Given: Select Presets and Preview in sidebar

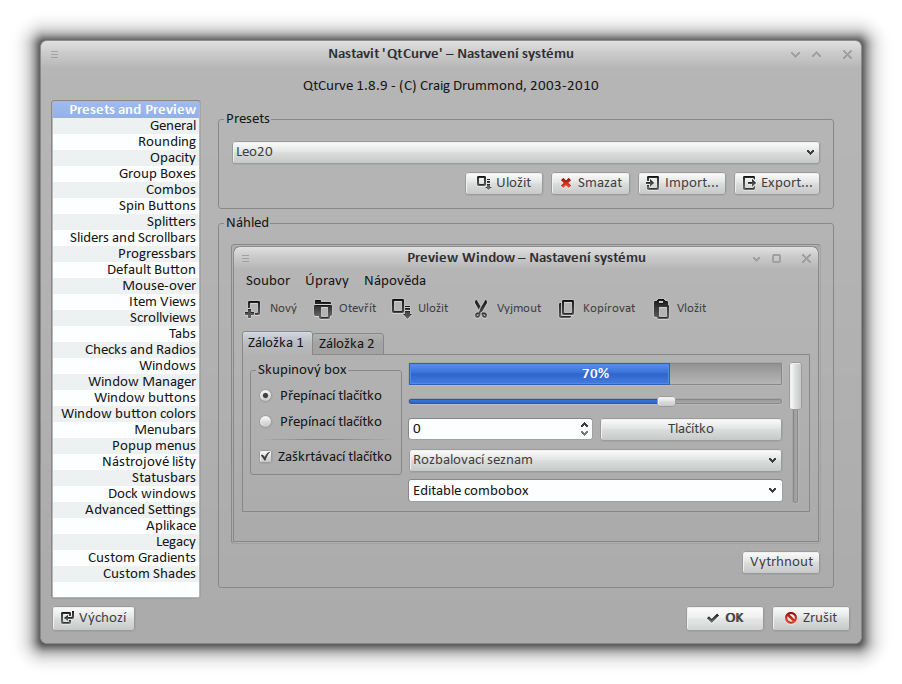Looking at the screenshot, I should 126,109.
